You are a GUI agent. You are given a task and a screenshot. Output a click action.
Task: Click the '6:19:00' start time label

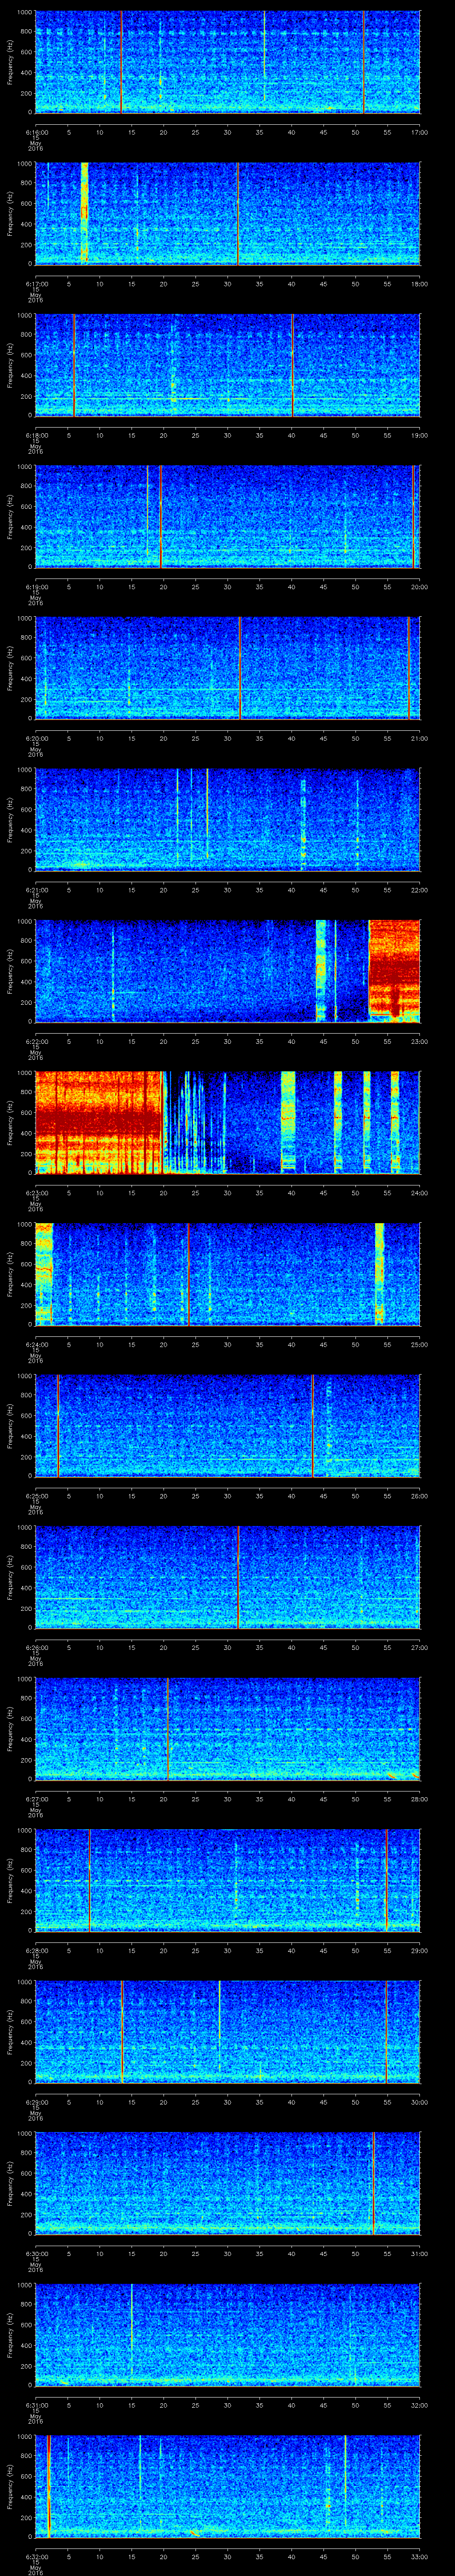36,587
